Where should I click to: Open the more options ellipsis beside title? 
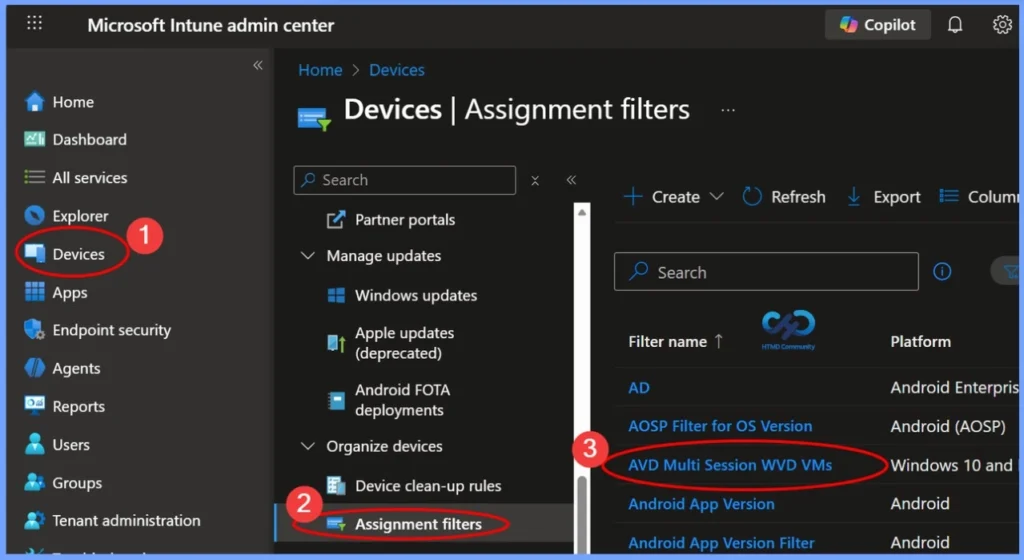point(728,110)
